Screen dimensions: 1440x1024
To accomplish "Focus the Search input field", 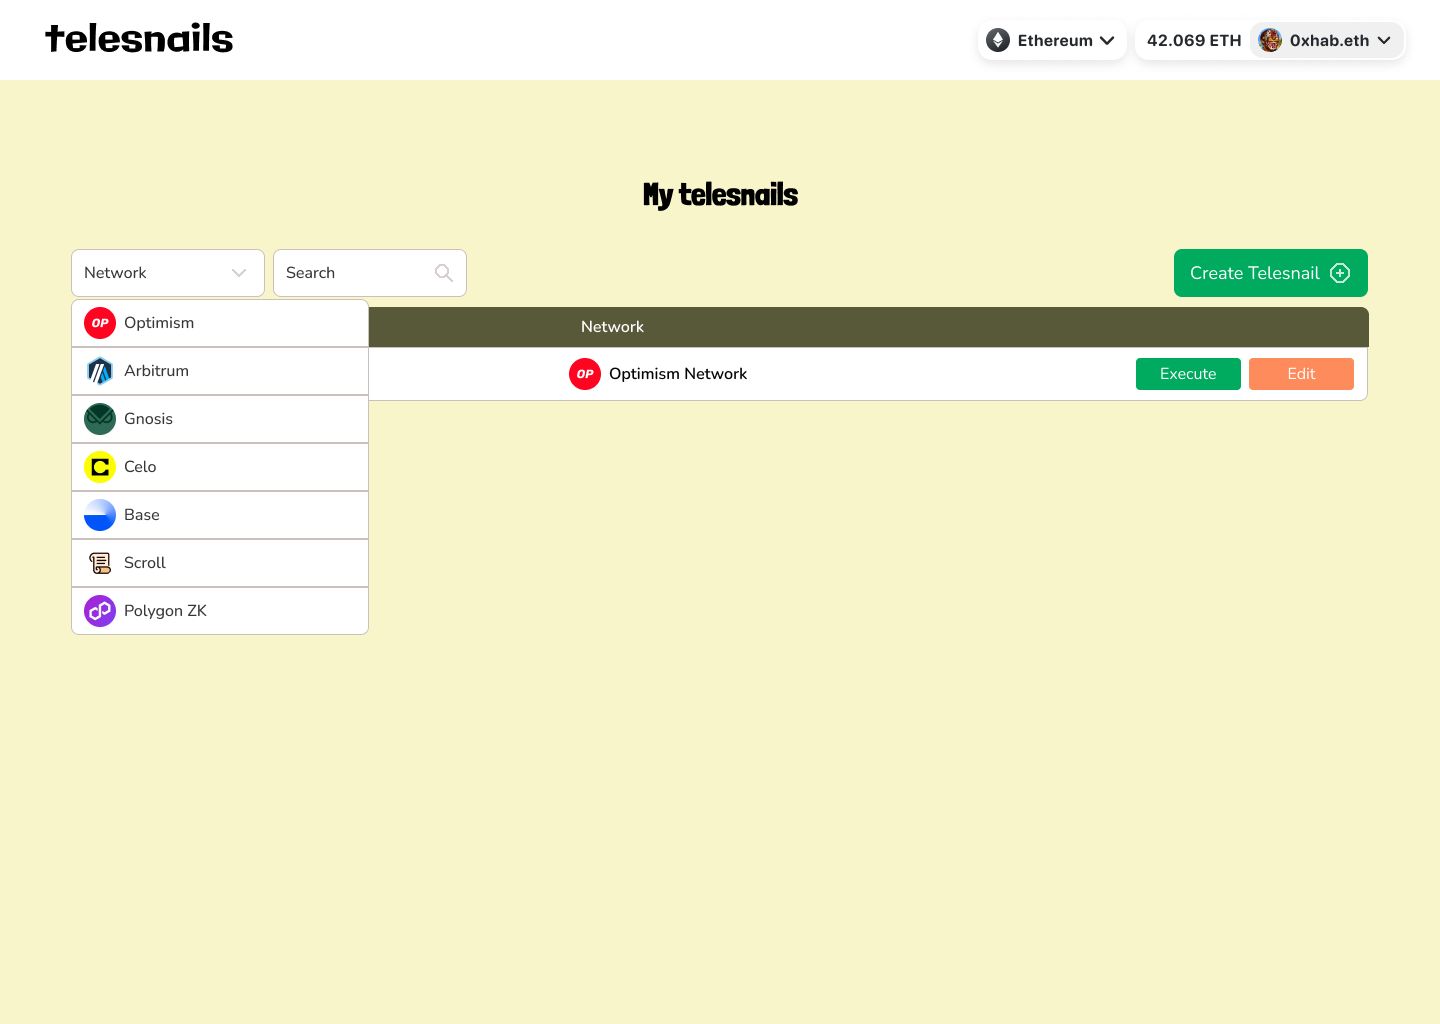I will point(370,273).
